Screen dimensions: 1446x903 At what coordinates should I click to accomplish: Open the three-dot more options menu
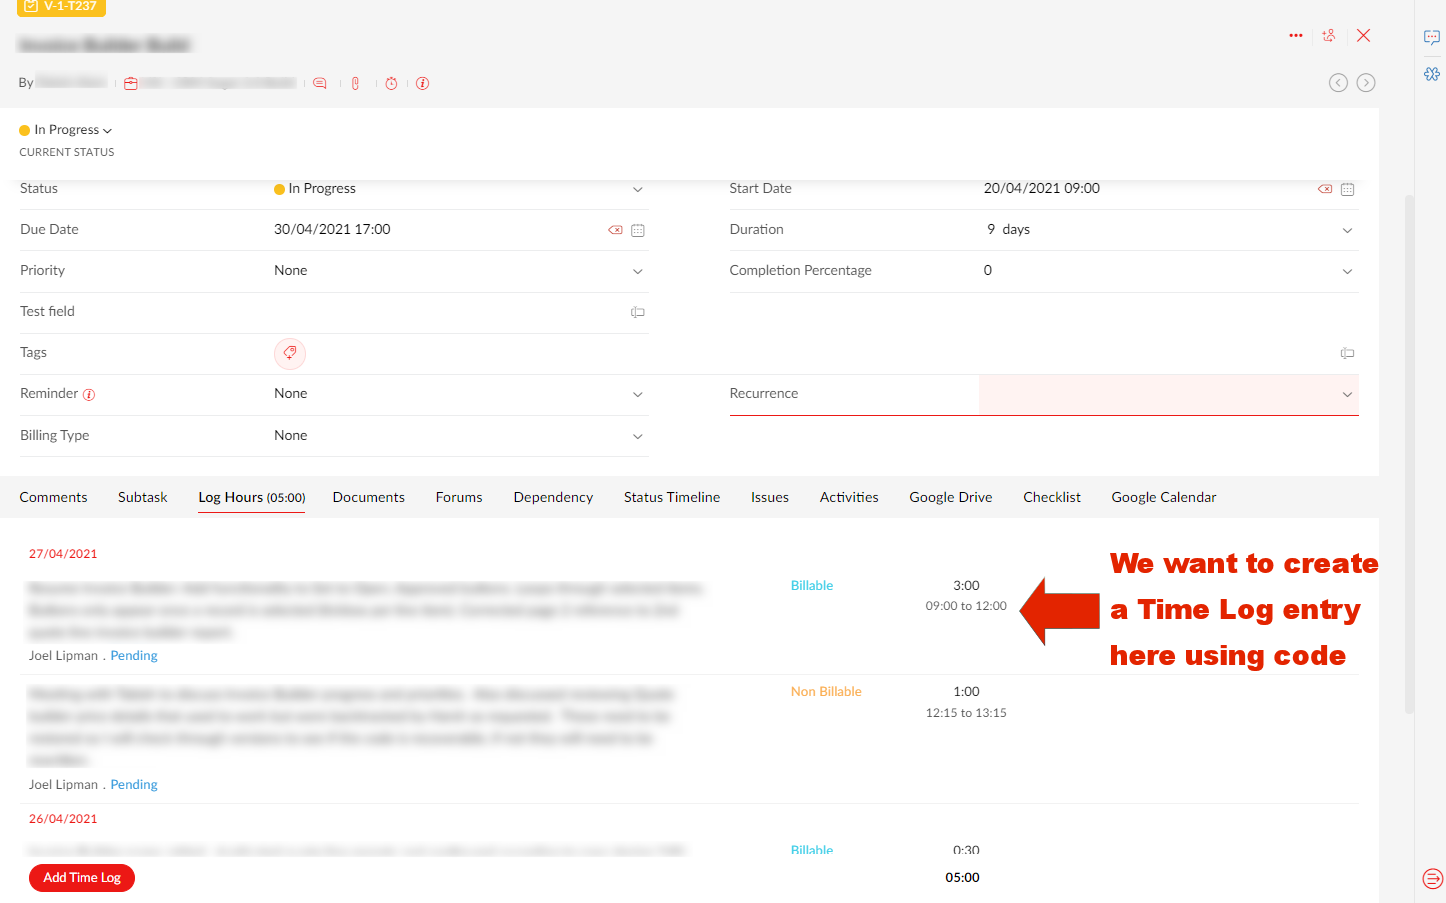(x=1296, y=36)
